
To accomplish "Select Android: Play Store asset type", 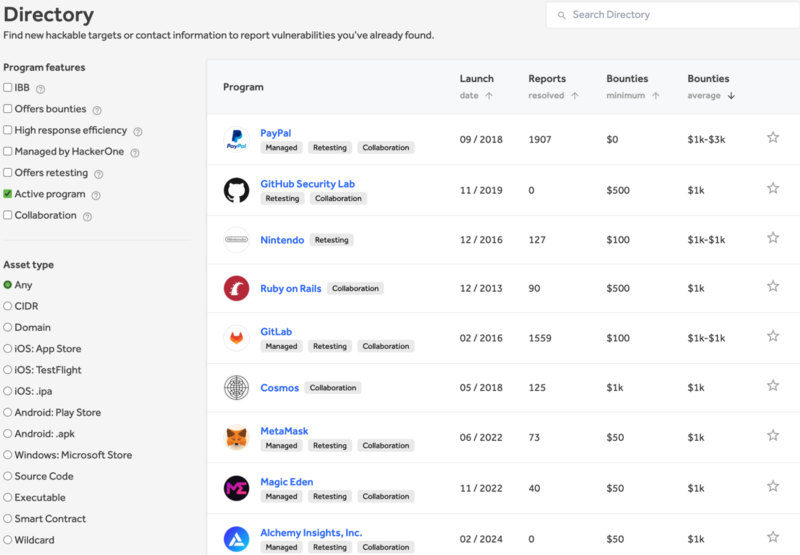I will [8, 412].
